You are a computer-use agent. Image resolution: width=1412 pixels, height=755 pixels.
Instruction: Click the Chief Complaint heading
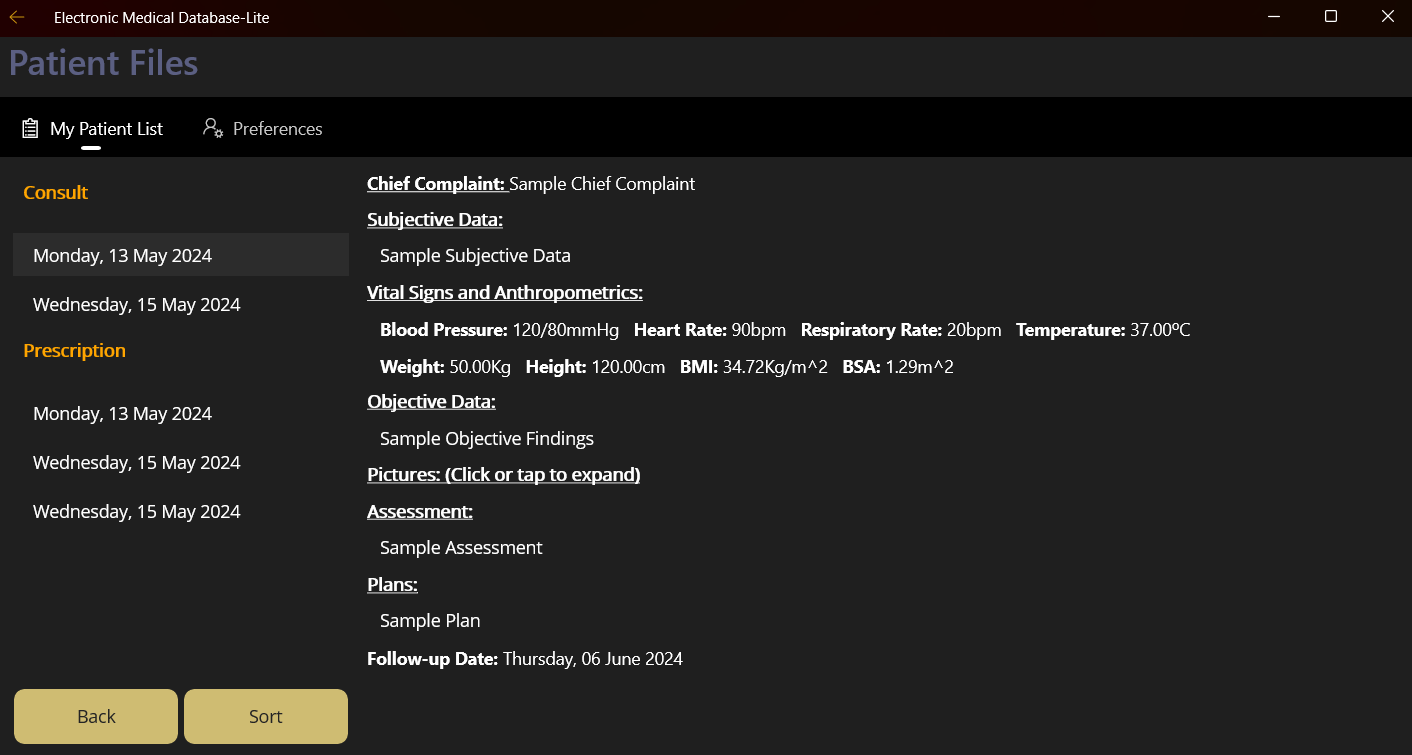(x=436, y=184)
